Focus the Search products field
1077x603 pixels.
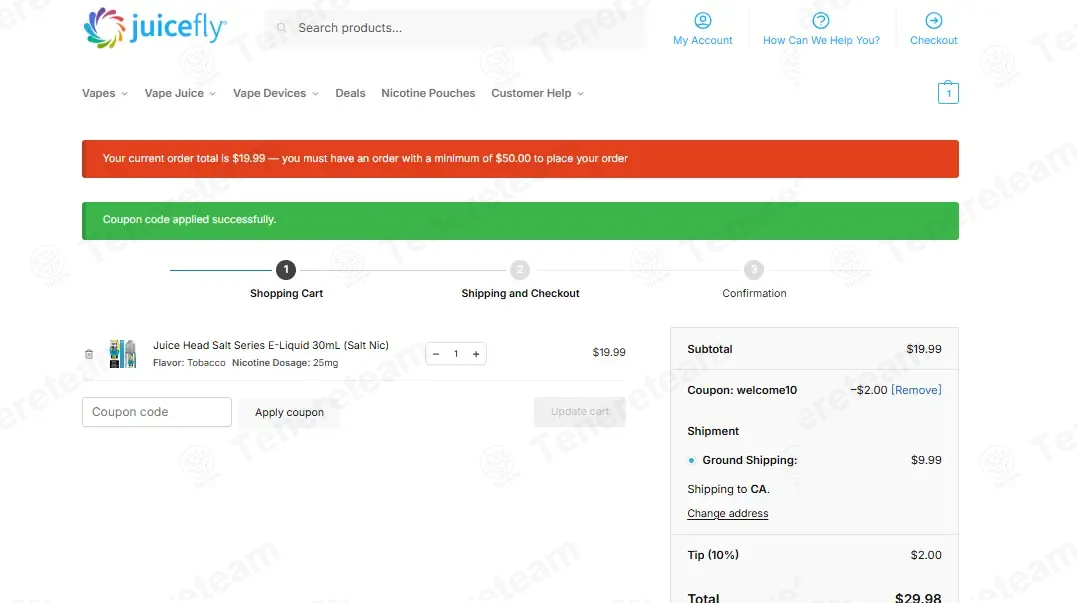coord(456,28)
